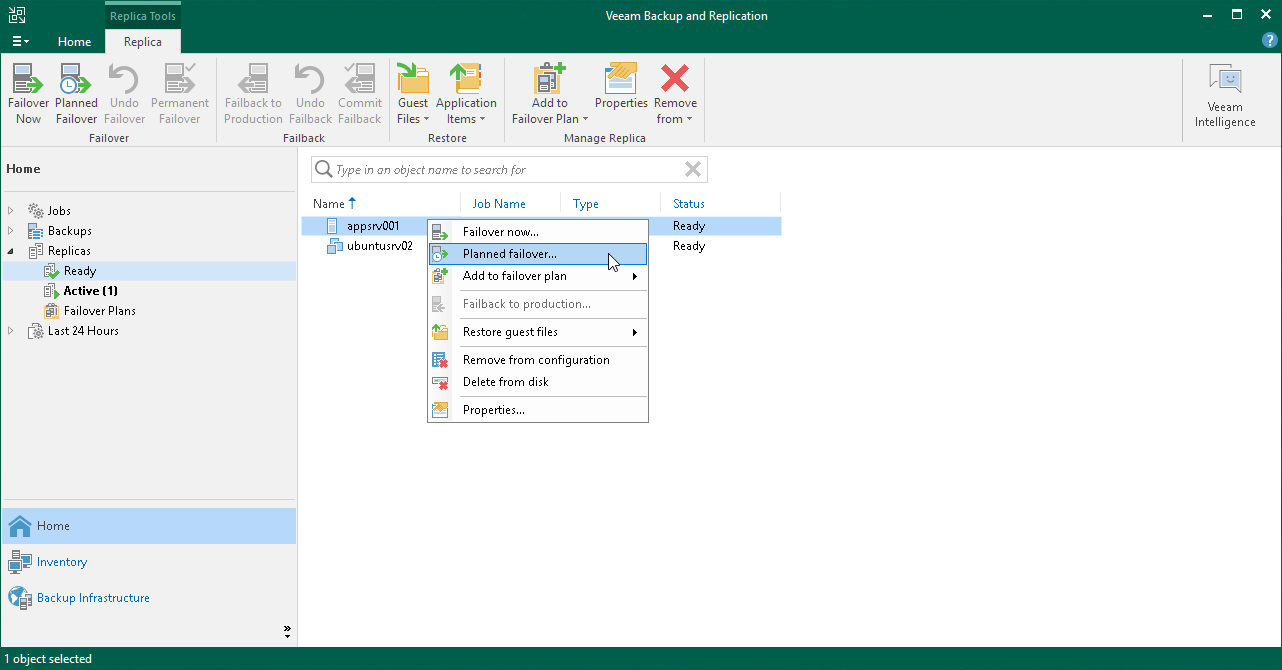The height and width of the screenshot is (670, 1282).
Task: Choose Failback to production menu entry
Action: 538,304
